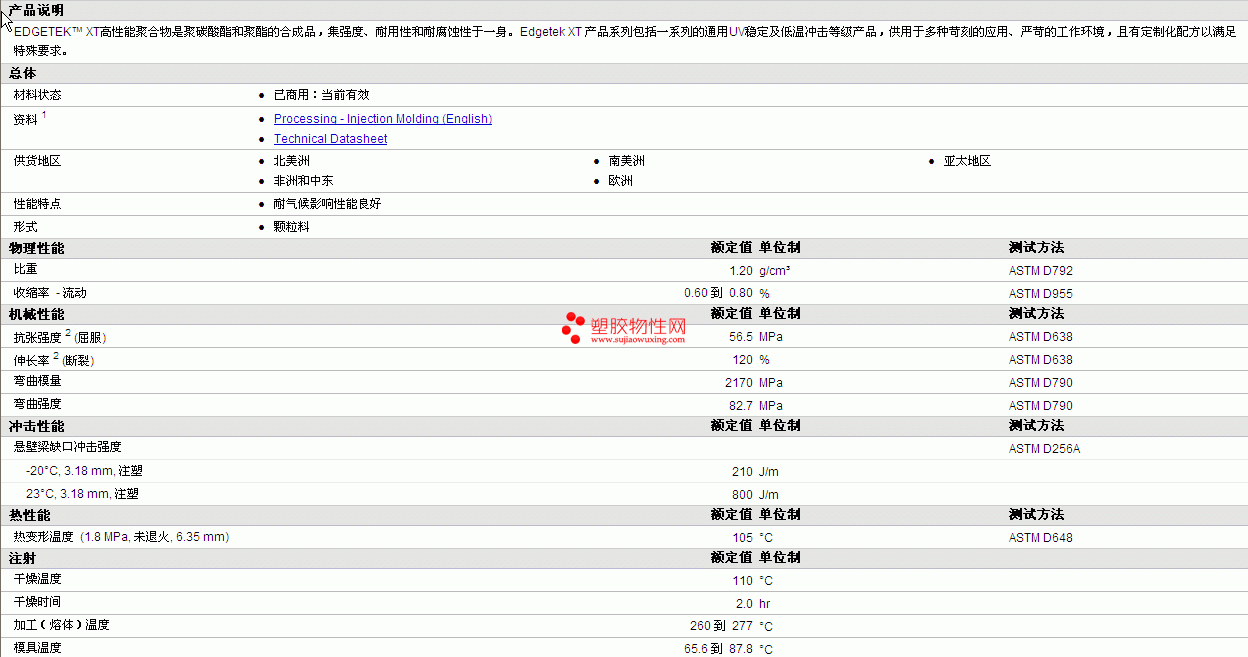Click the 总体 section header

click(22, 73)
